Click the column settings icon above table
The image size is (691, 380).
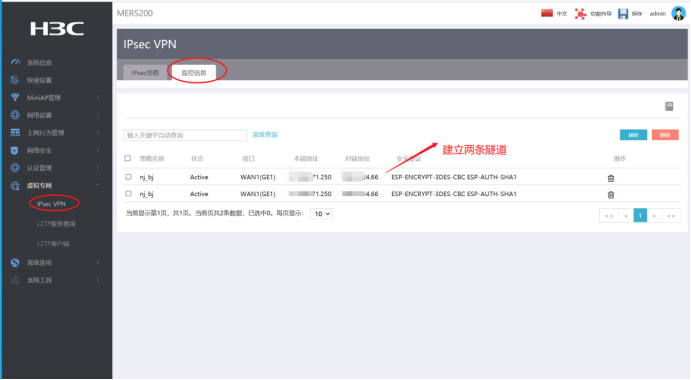(x=669, y=106)
